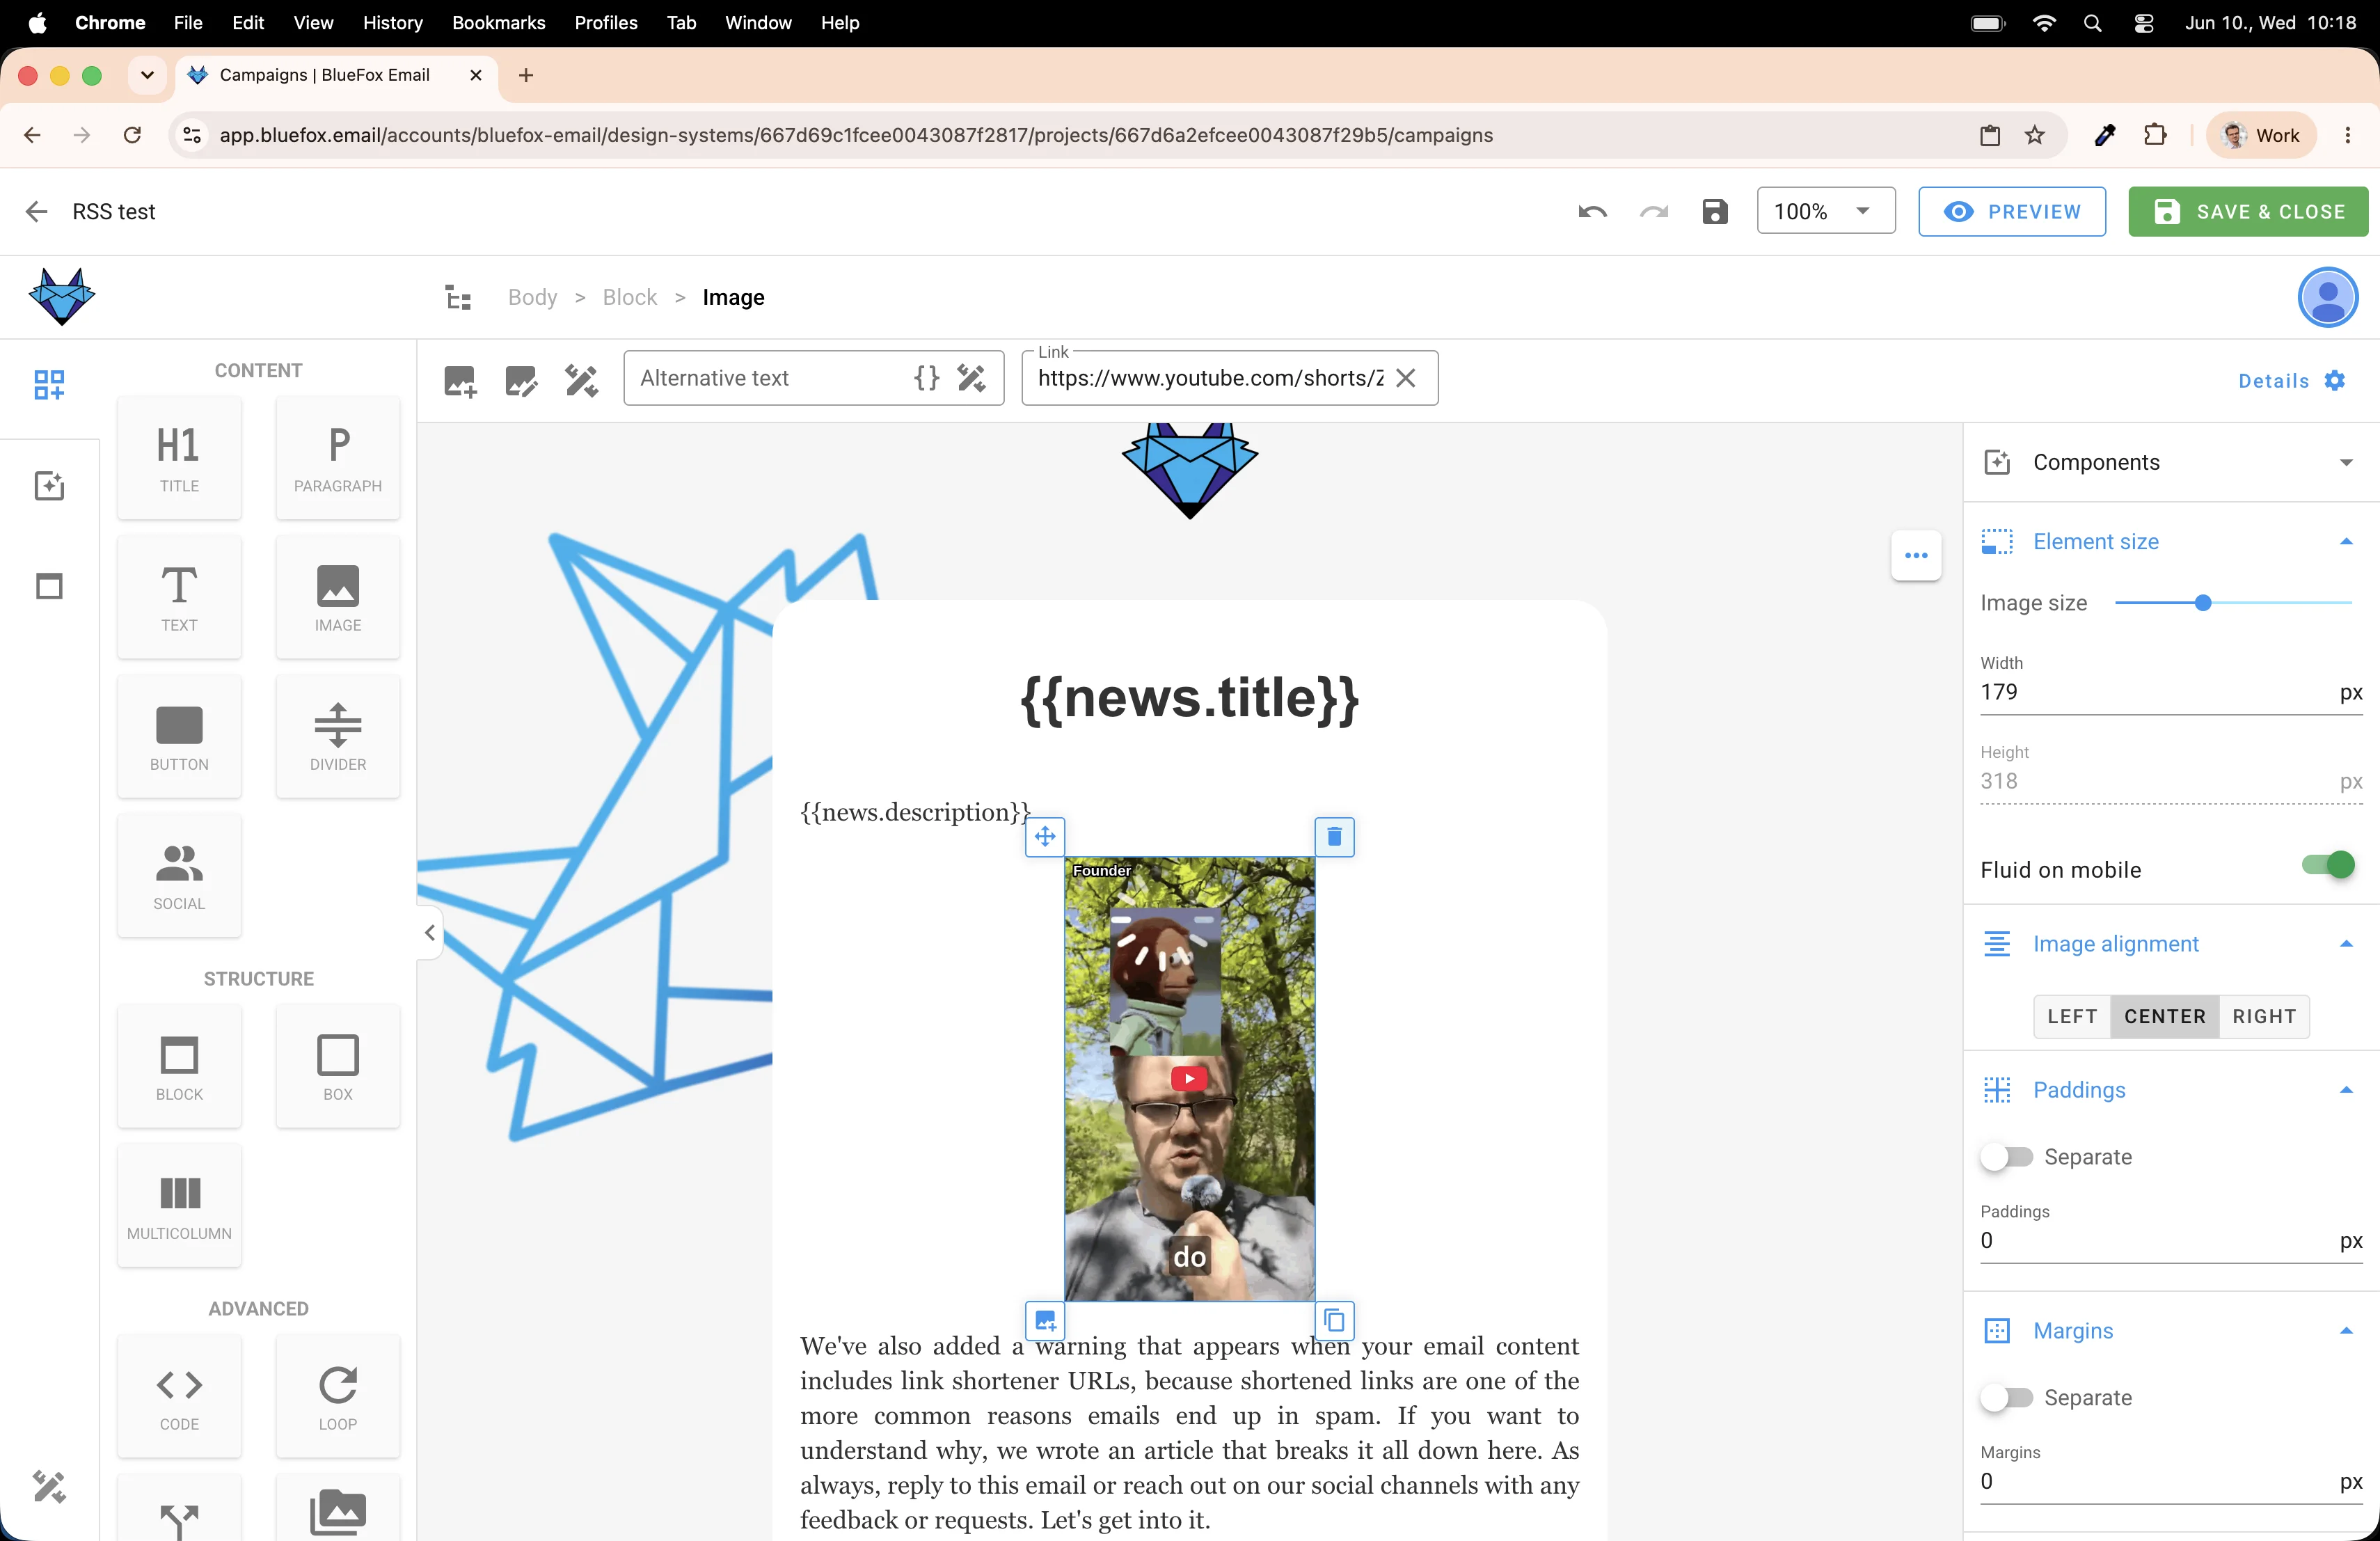Screen dimensions: 2380x1541
Task: Open the History menu
Action: tap(392, 22)
